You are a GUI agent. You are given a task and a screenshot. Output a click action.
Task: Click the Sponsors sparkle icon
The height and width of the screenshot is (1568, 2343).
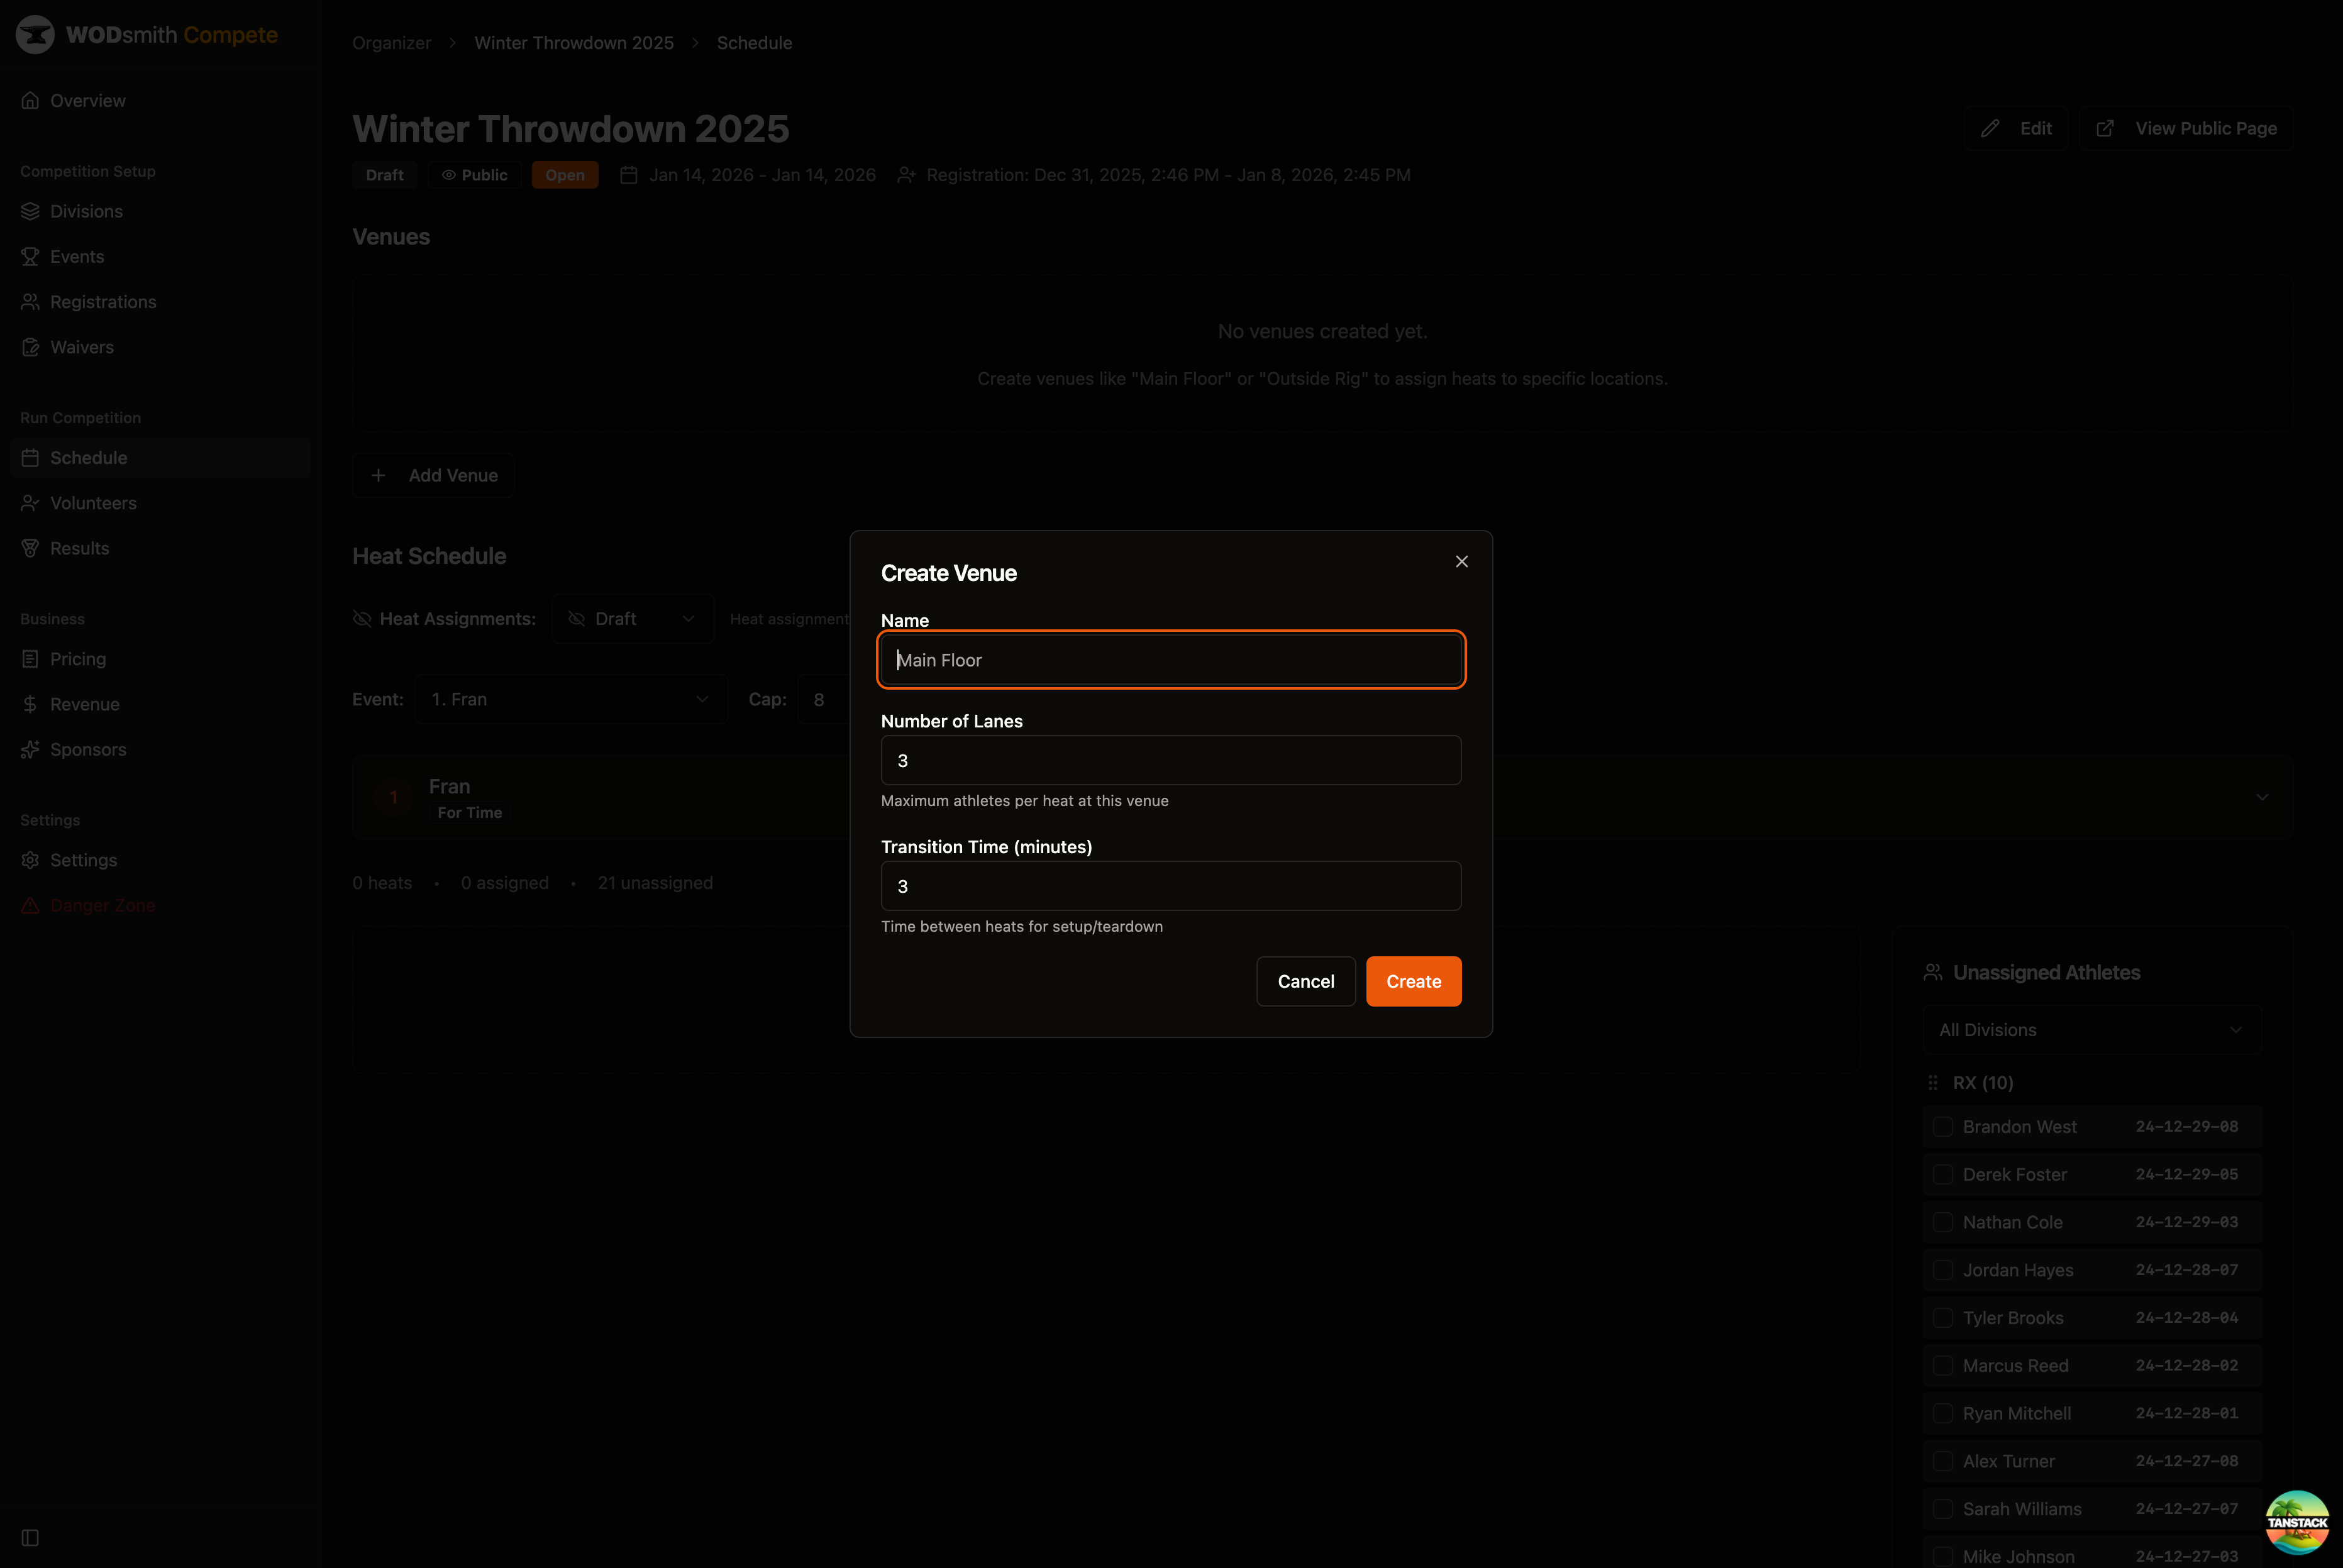click(x=30, y=749)
